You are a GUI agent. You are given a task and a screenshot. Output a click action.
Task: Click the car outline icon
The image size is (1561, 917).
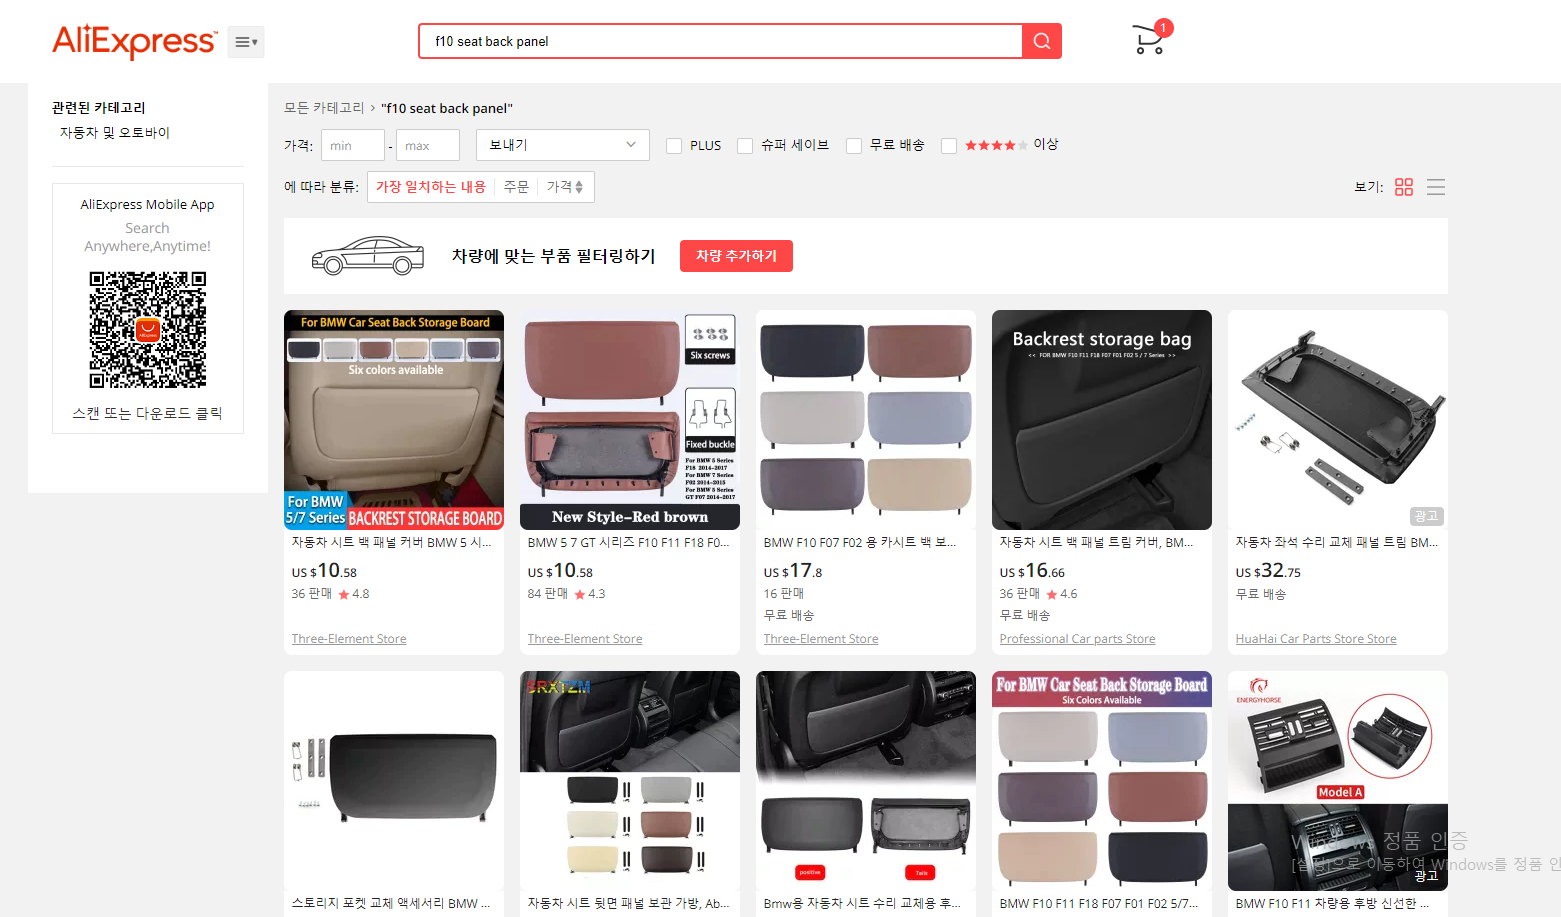coord(368,256)
